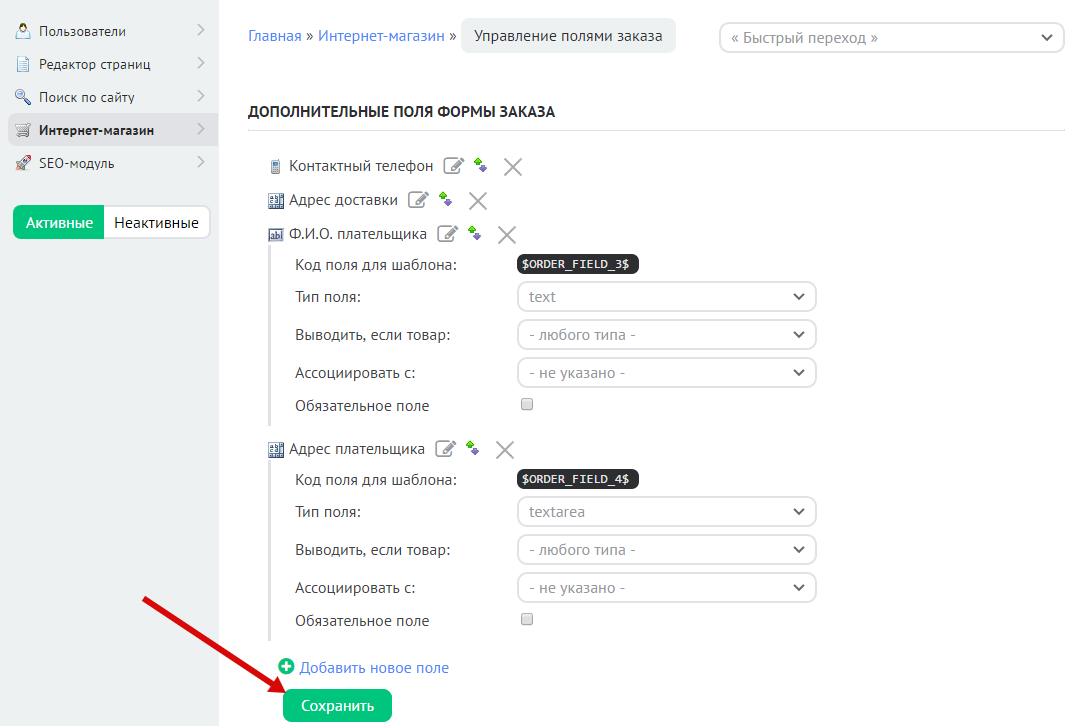Toggle Обязательное поле for Ф.И.О. плательщика
1083x726 pixels.
[528, 405]
